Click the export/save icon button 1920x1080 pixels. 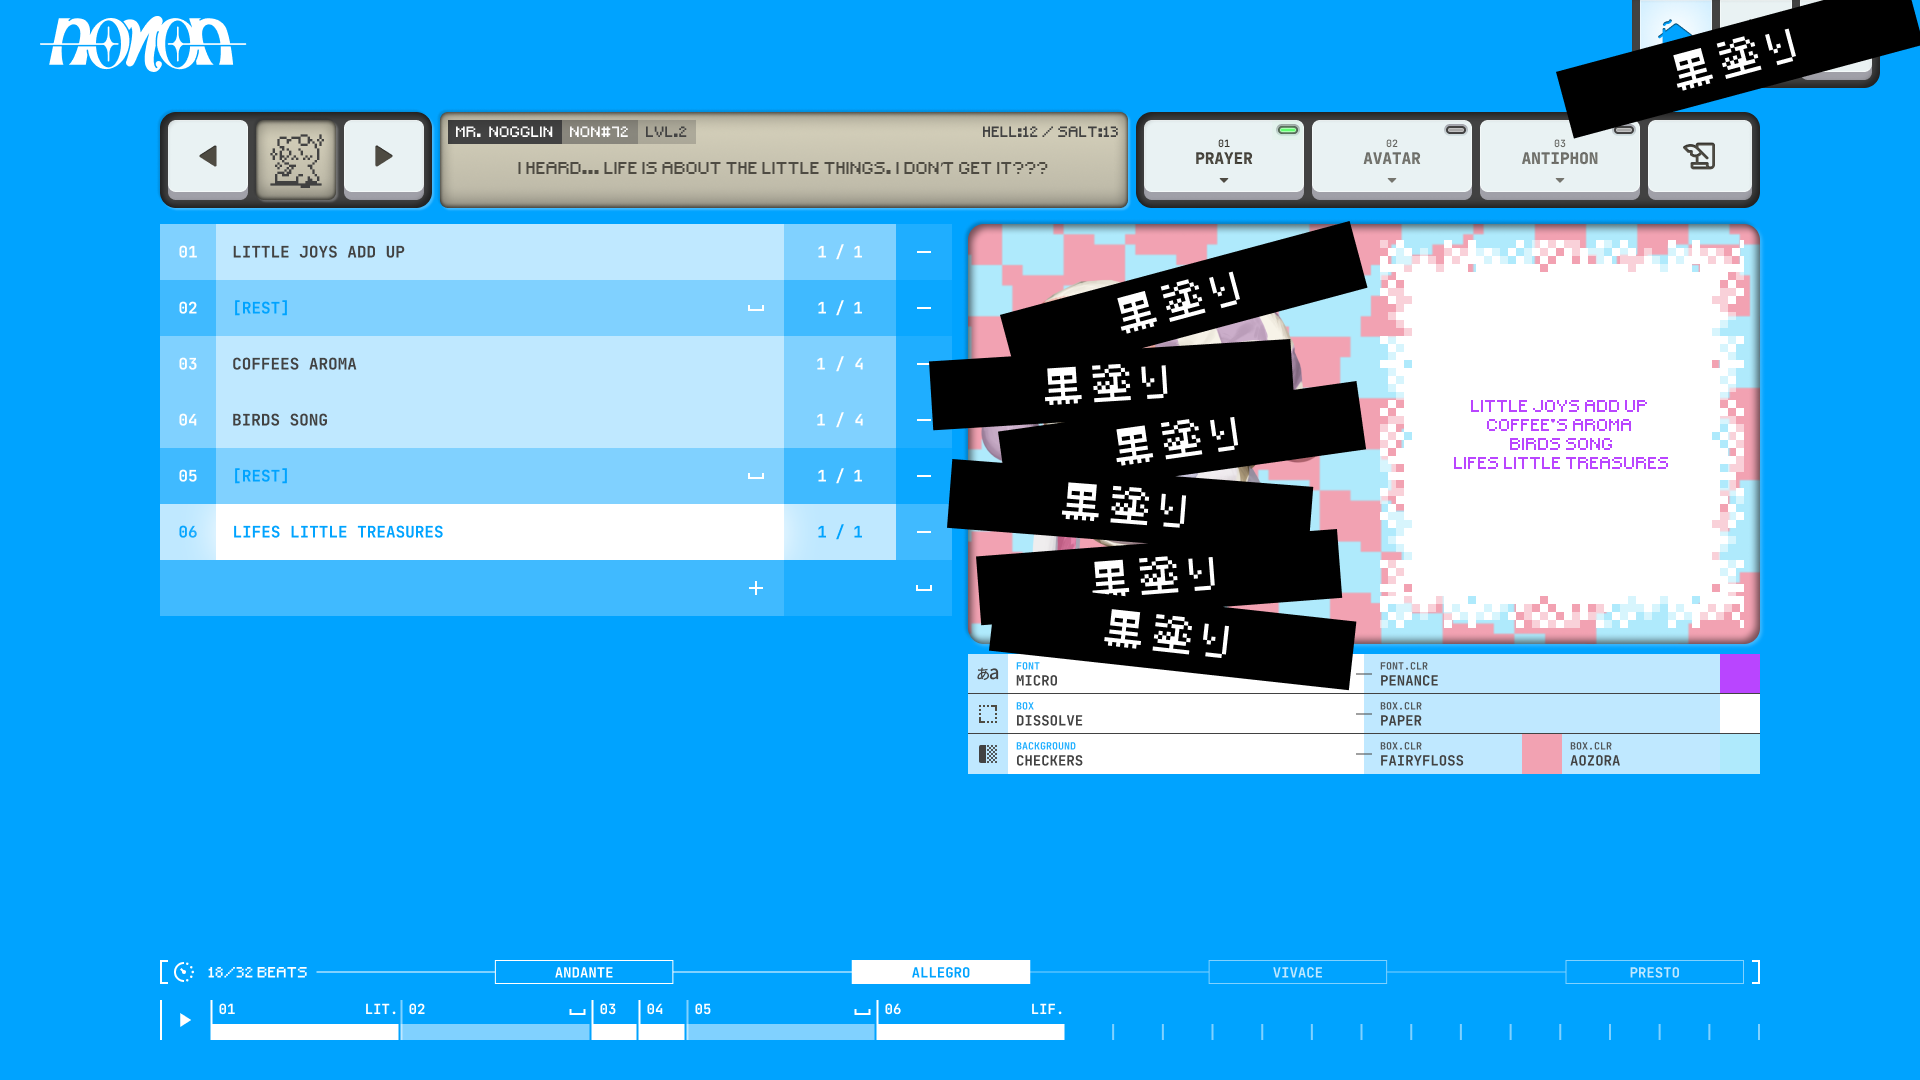coord(1700,157)
